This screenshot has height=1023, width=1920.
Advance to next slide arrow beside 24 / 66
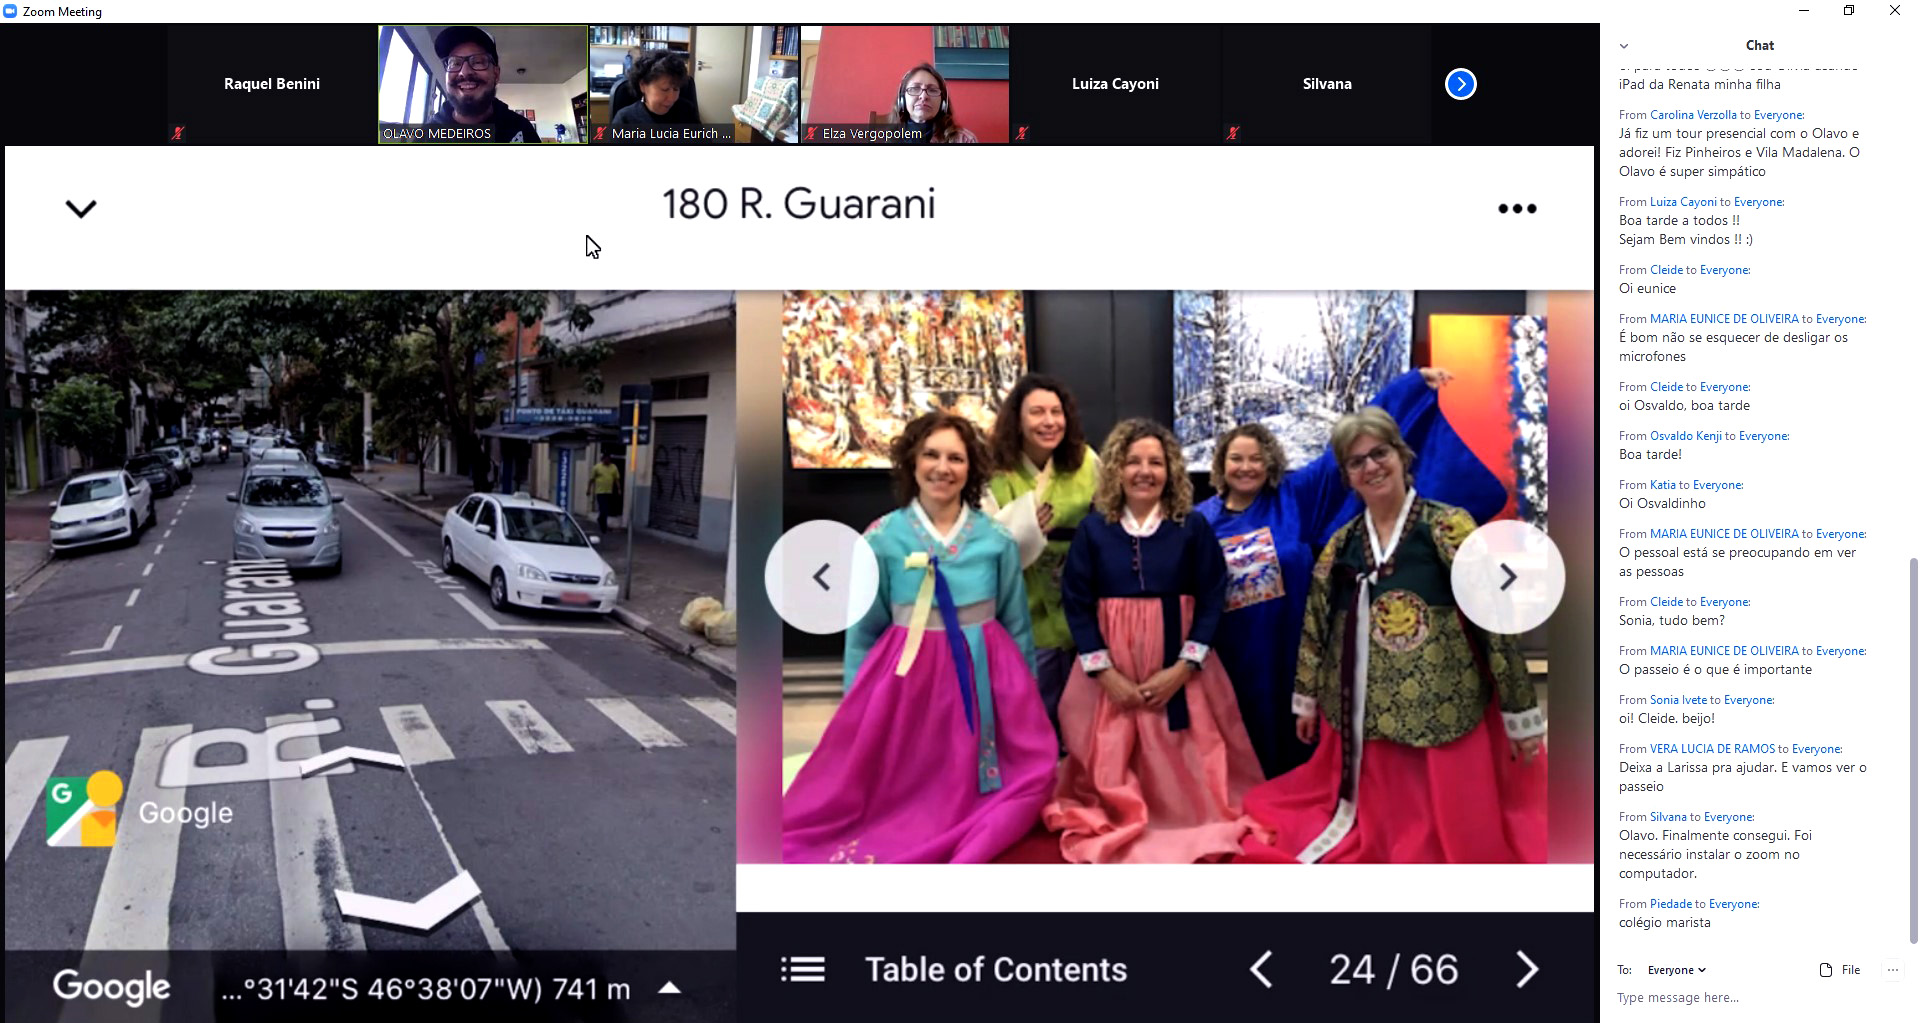1526,969
